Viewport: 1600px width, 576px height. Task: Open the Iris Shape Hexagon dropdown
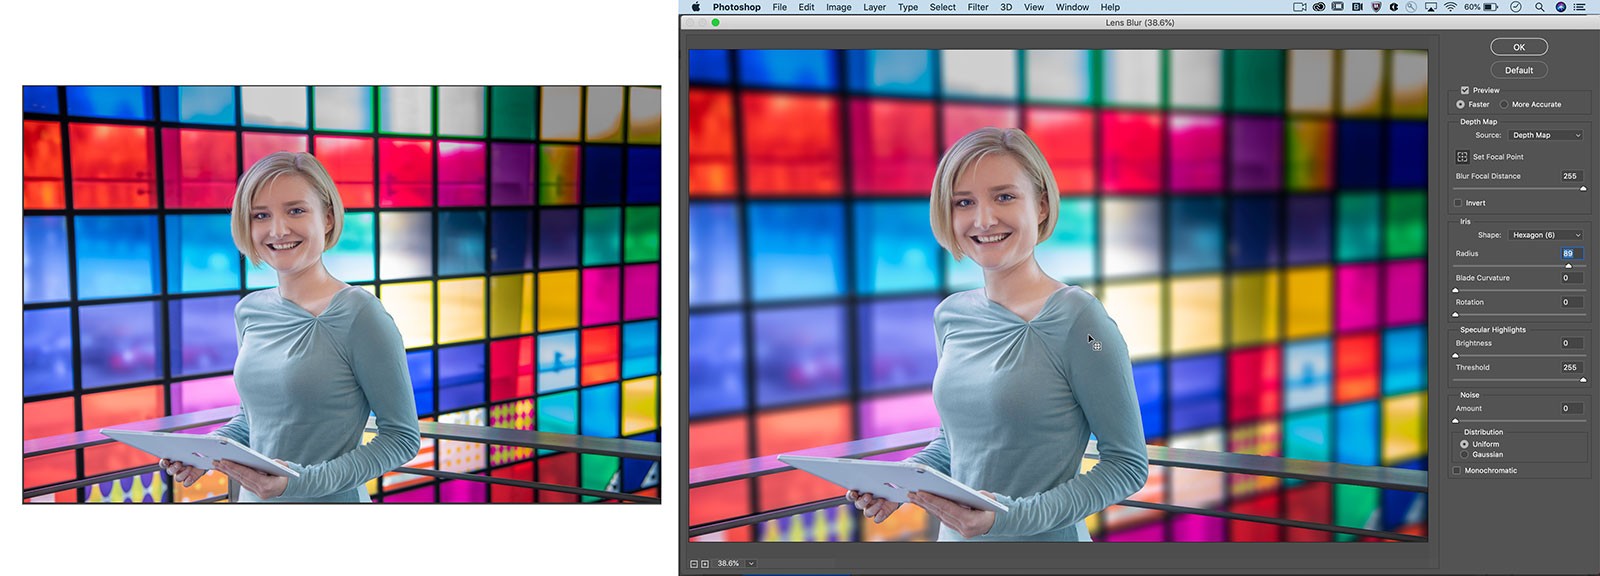[1546, 235]
